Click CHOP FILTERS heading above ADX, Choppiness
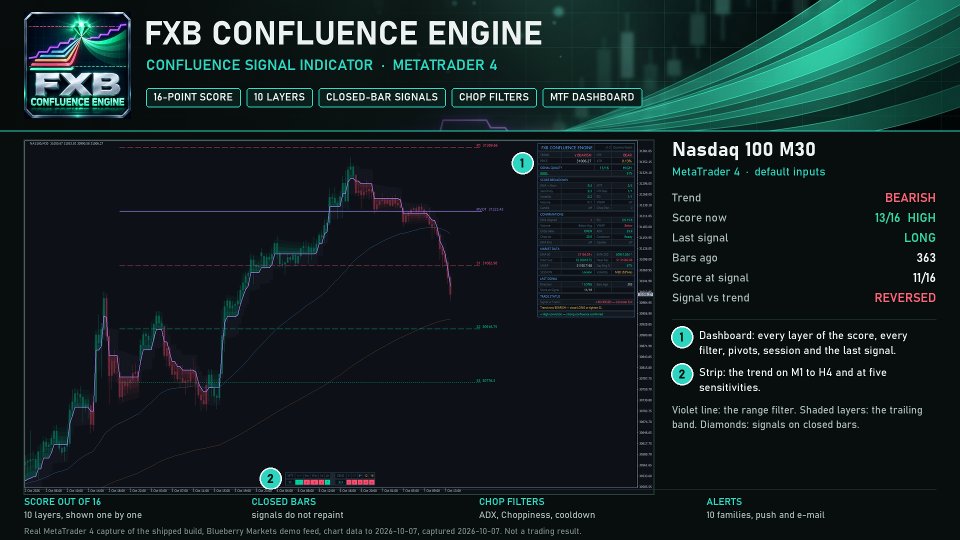 [x=511, y=501]
